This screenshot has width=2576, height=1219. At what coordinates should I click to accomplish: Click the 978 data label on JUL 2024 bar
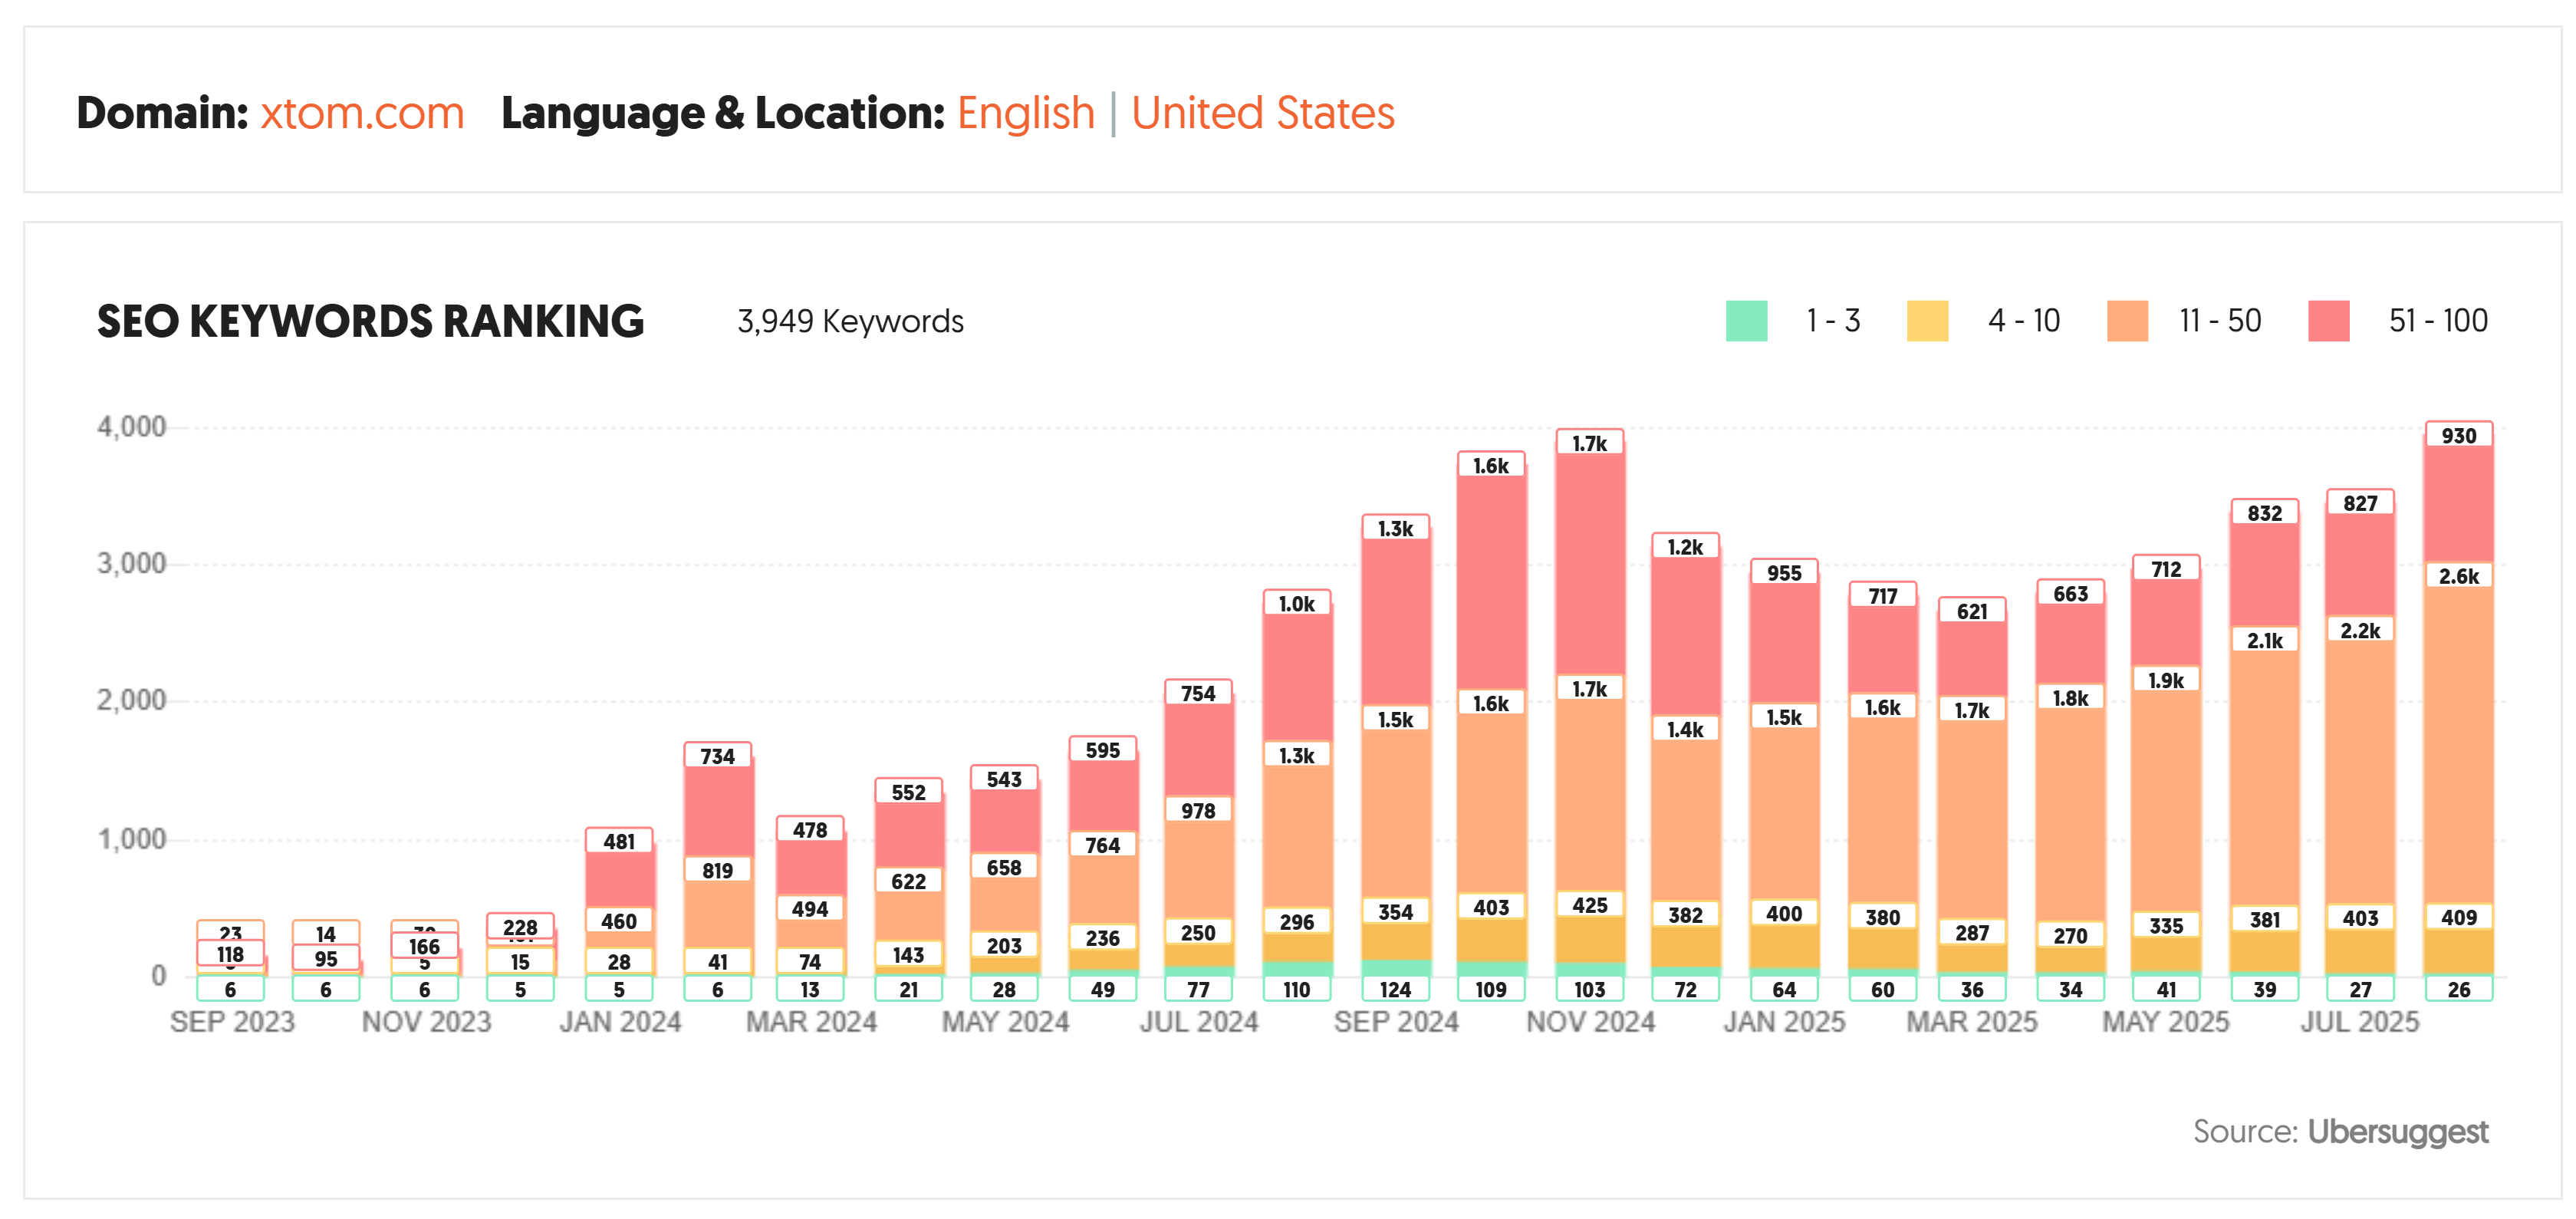pyautogui.click(x=1198, y=810)
